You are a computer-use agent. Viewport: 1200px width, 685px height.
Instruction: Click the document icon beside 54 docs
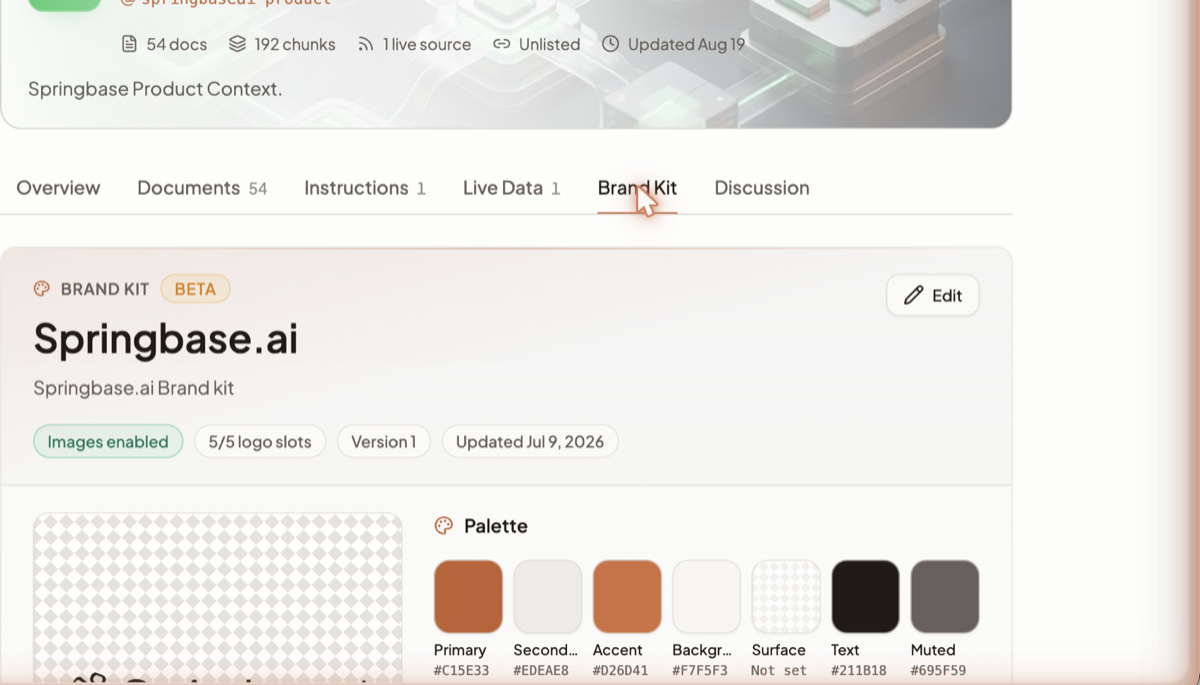pos(129,44)
